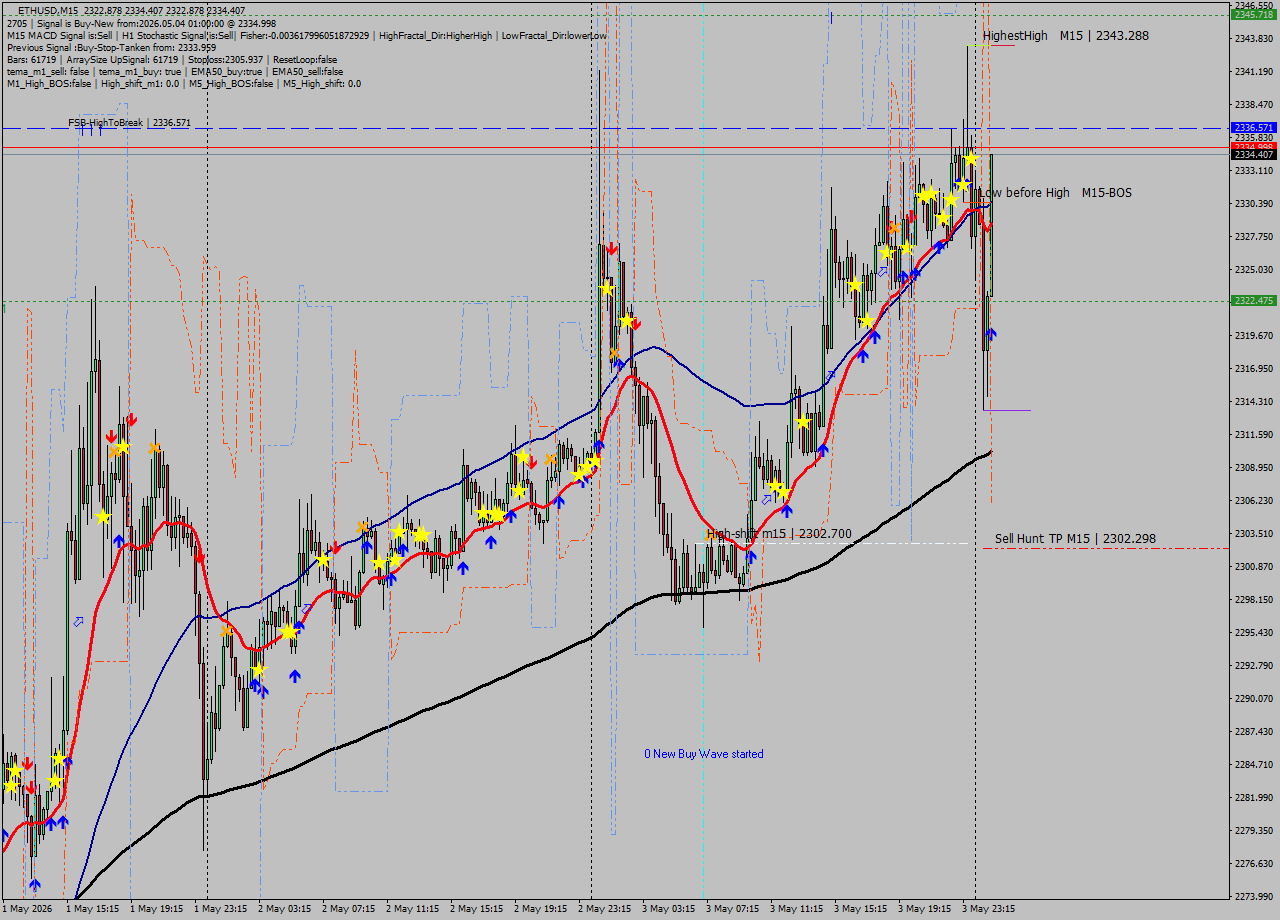
Task: Click the green 2345.718 price tag
Action: pyautogui.click(x=1254, y=14)
